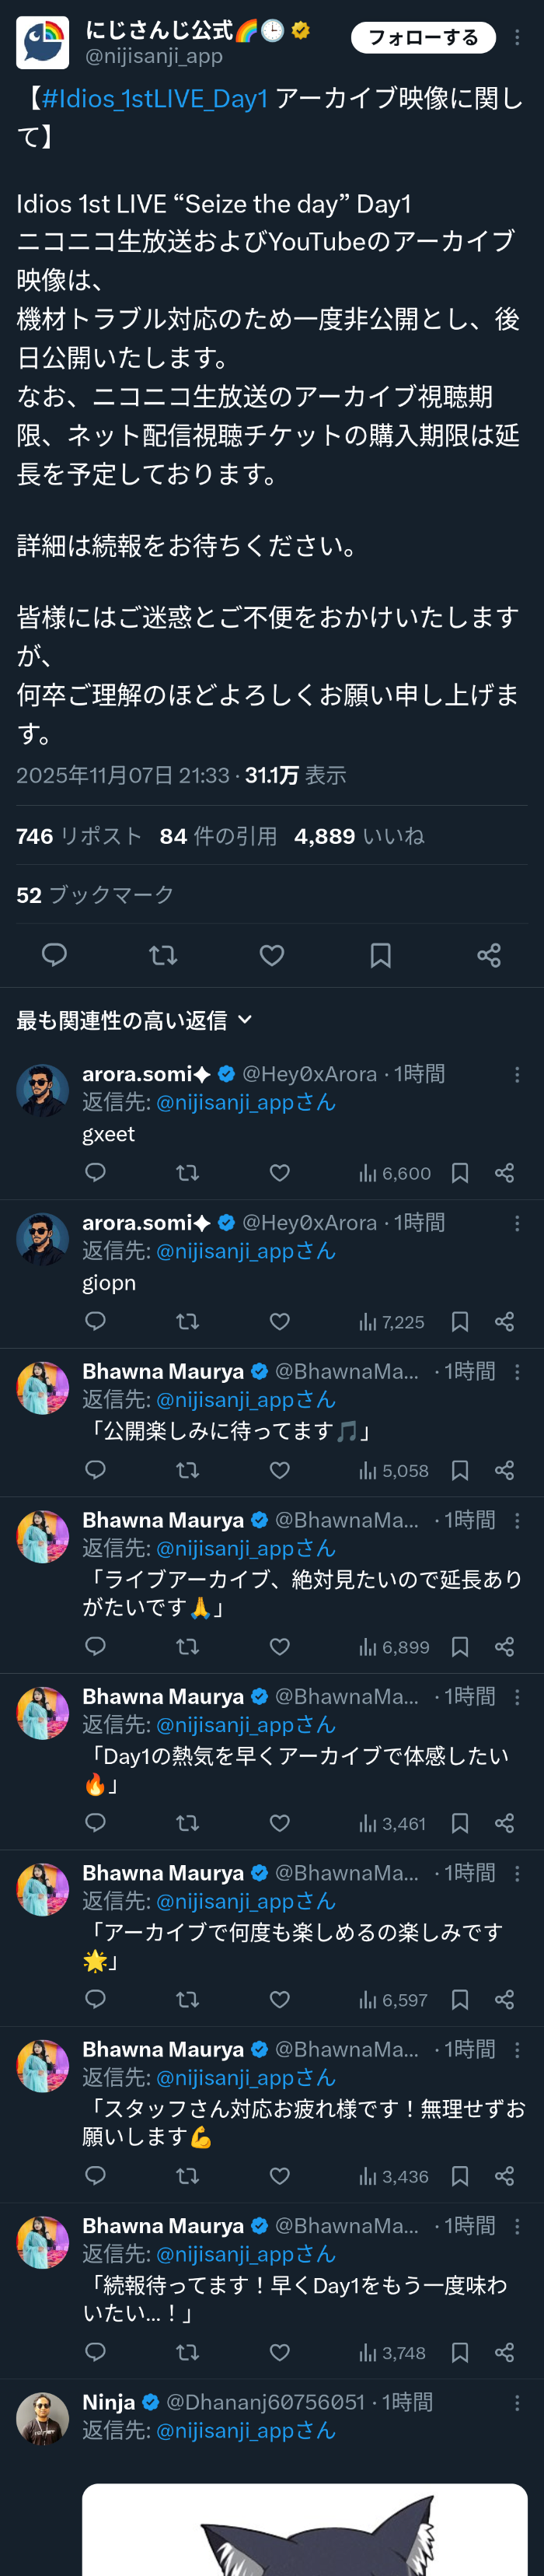This screenshot has height=2576, width=544.
Task: Like the "gxeet" reply
Action: (x=280, y=1173)
